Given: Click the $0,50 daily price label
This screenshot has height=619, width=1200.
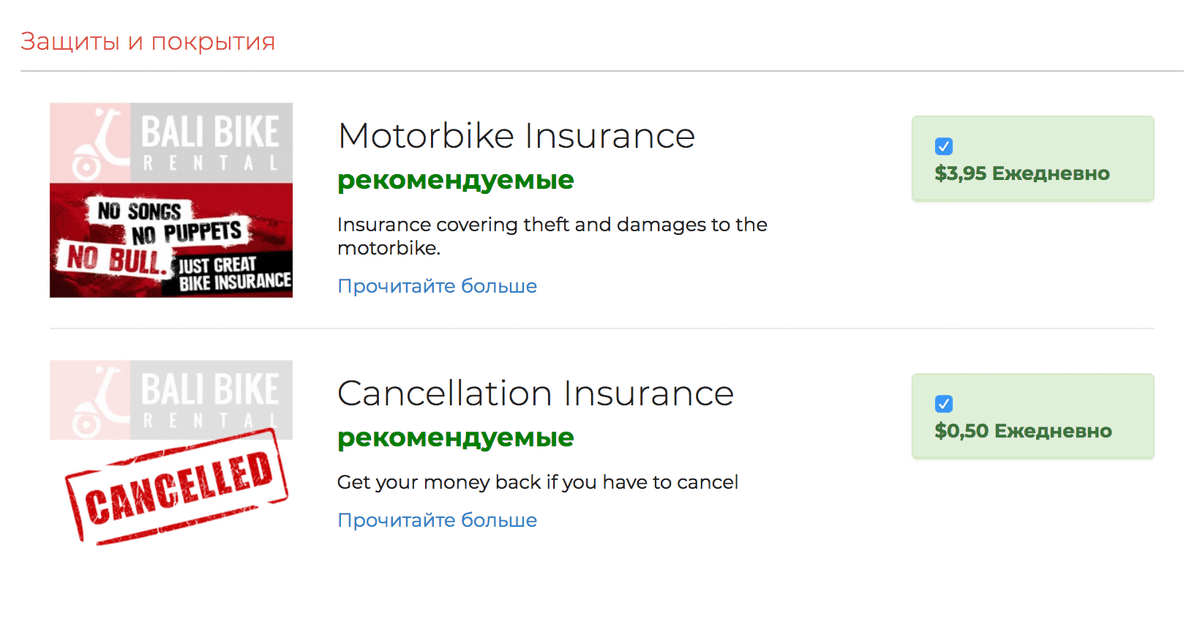Looking at the screenshot, I should click(x=1023, y=431).
